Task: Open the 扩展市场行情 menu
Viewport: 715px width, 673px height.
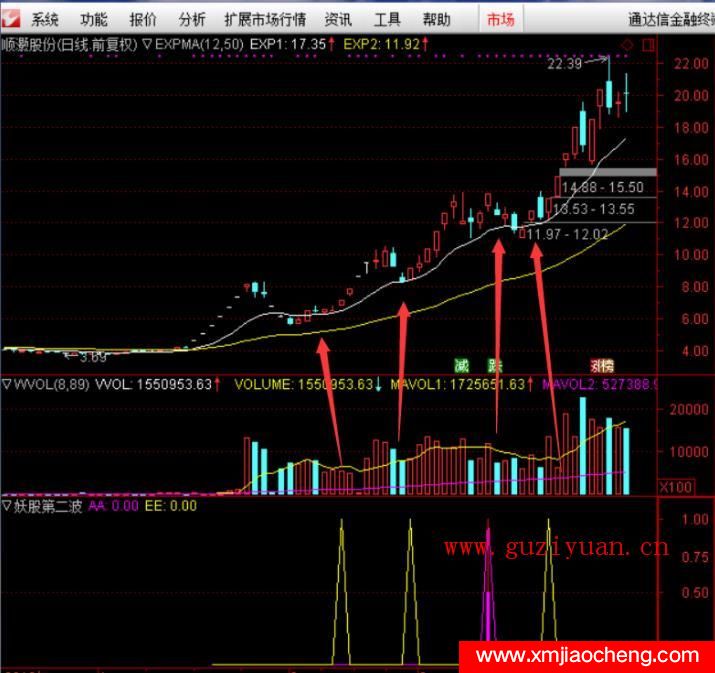Action: pos(265,19)
